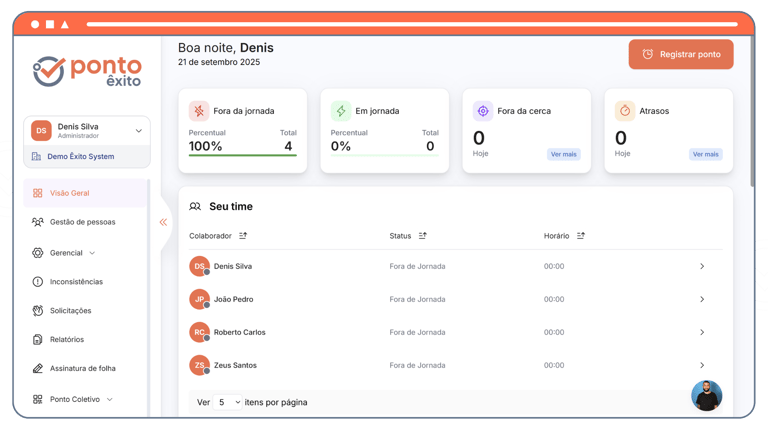Sort team table by Status column icon
Screen dimensions: 768x431
pos(423,236)
